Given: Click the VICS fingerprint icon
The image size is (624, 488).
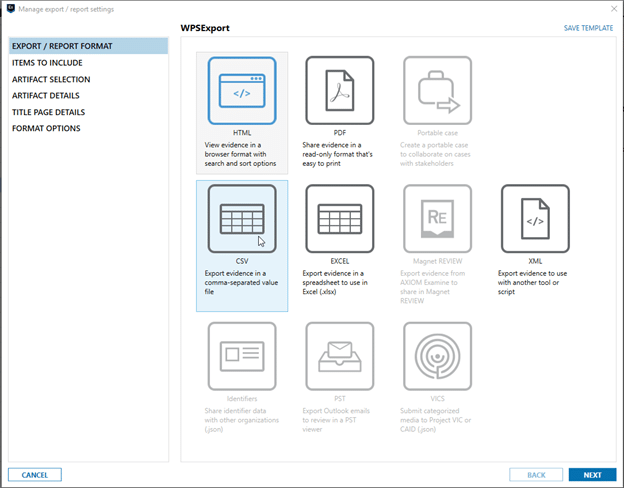Looking at the screenshot, I should (437, 356).
